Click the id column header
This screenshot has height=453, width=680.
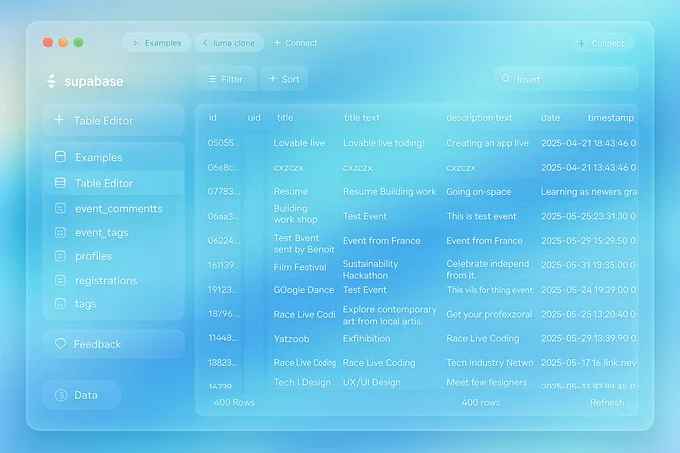(x=212, y=117)
